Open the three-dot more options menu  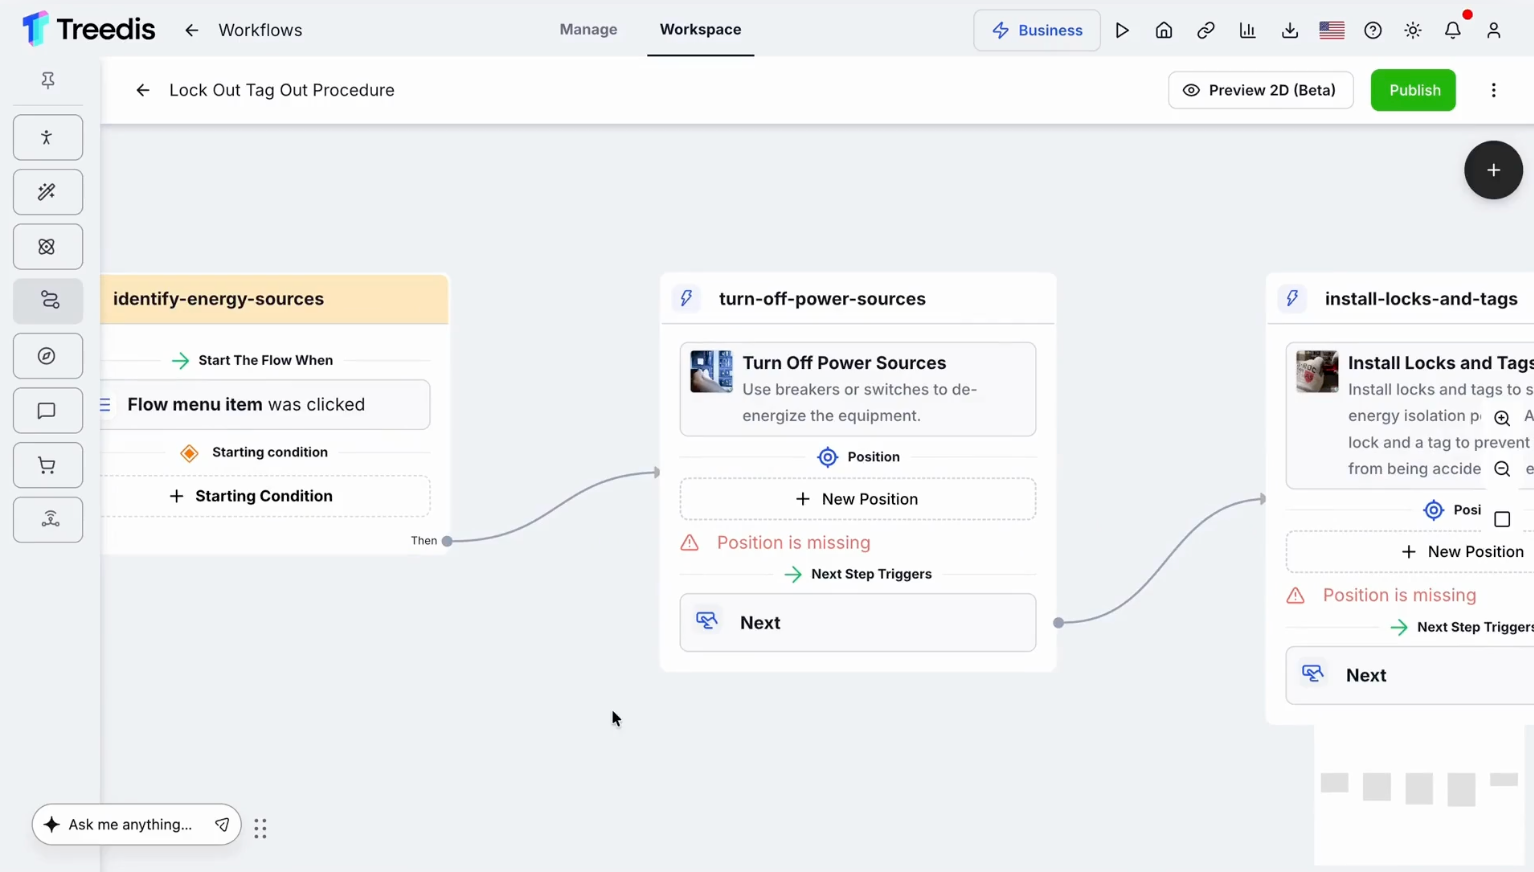[1494, 90]
